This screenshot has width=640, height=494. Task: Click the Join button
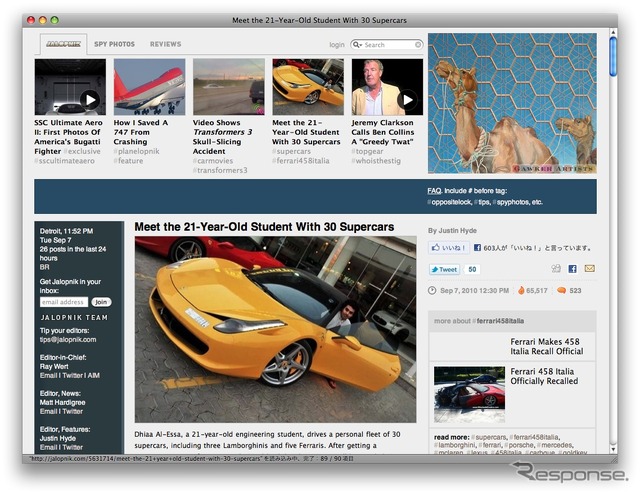[101, 302]
